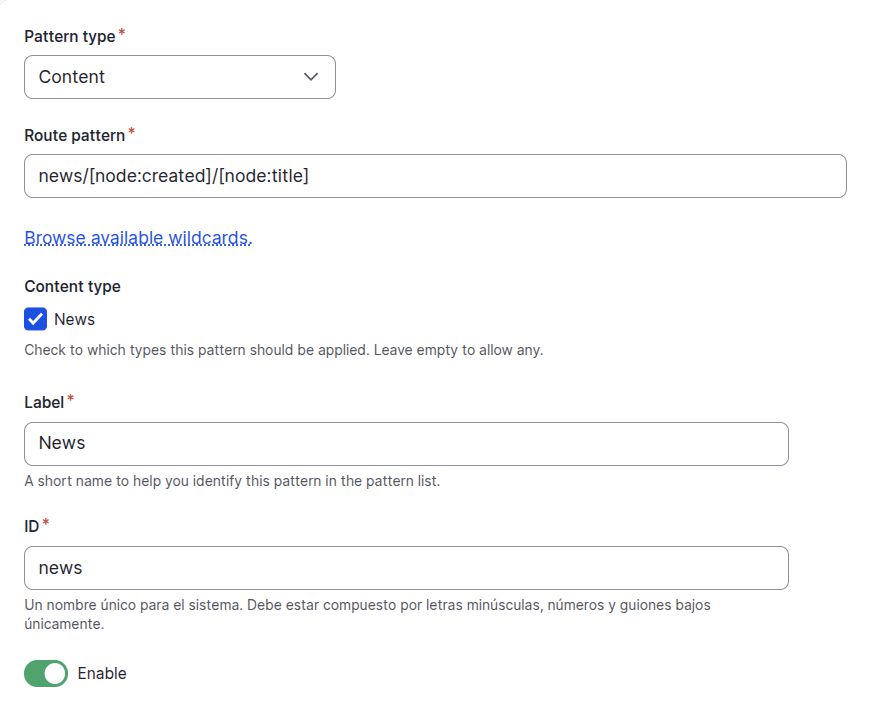
Task: Expand the Content pattern type selector chevron
Action: (x=310, y=76)
